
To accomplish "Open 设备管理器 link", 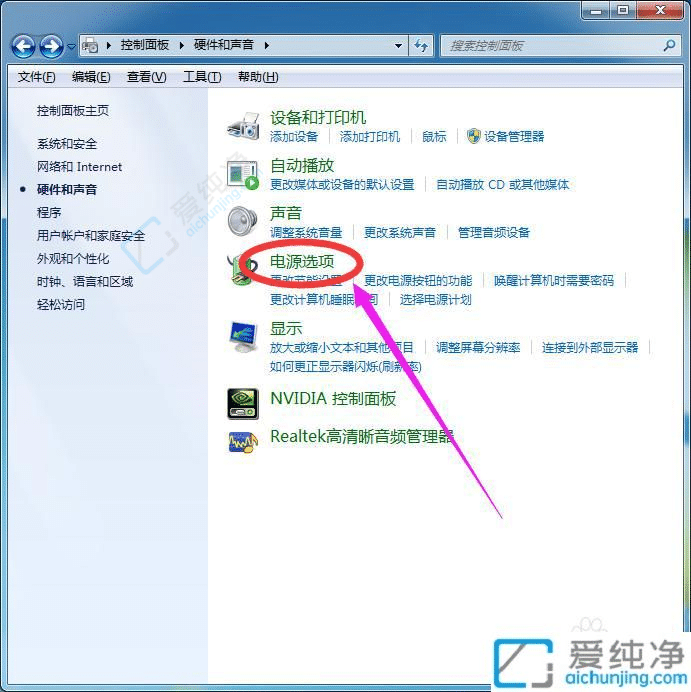I will 514,136.
